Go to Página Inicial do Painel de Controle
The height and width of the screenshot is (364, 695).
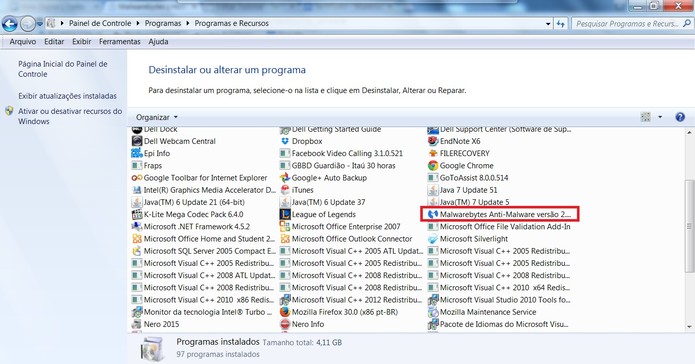62,69
